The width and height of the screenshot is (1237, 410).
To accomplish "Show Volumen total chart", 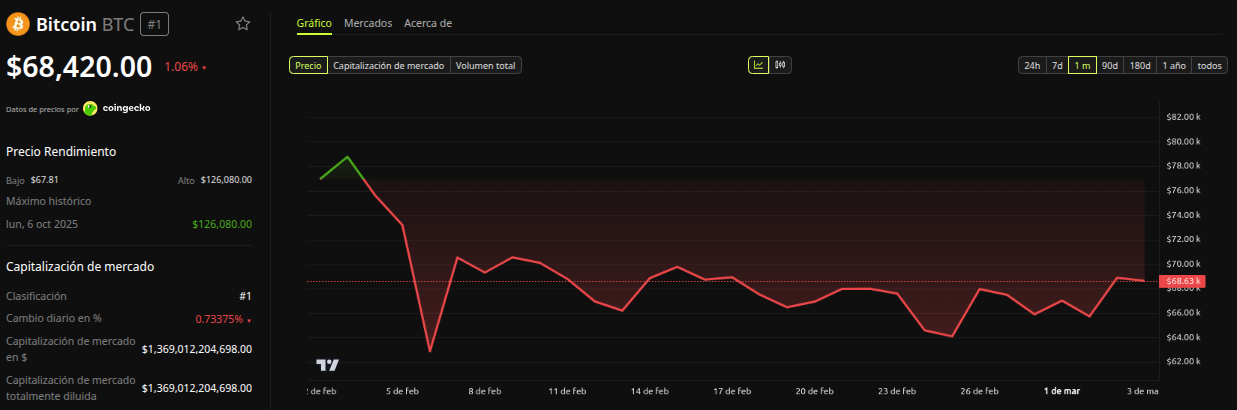I will (486, 65).
